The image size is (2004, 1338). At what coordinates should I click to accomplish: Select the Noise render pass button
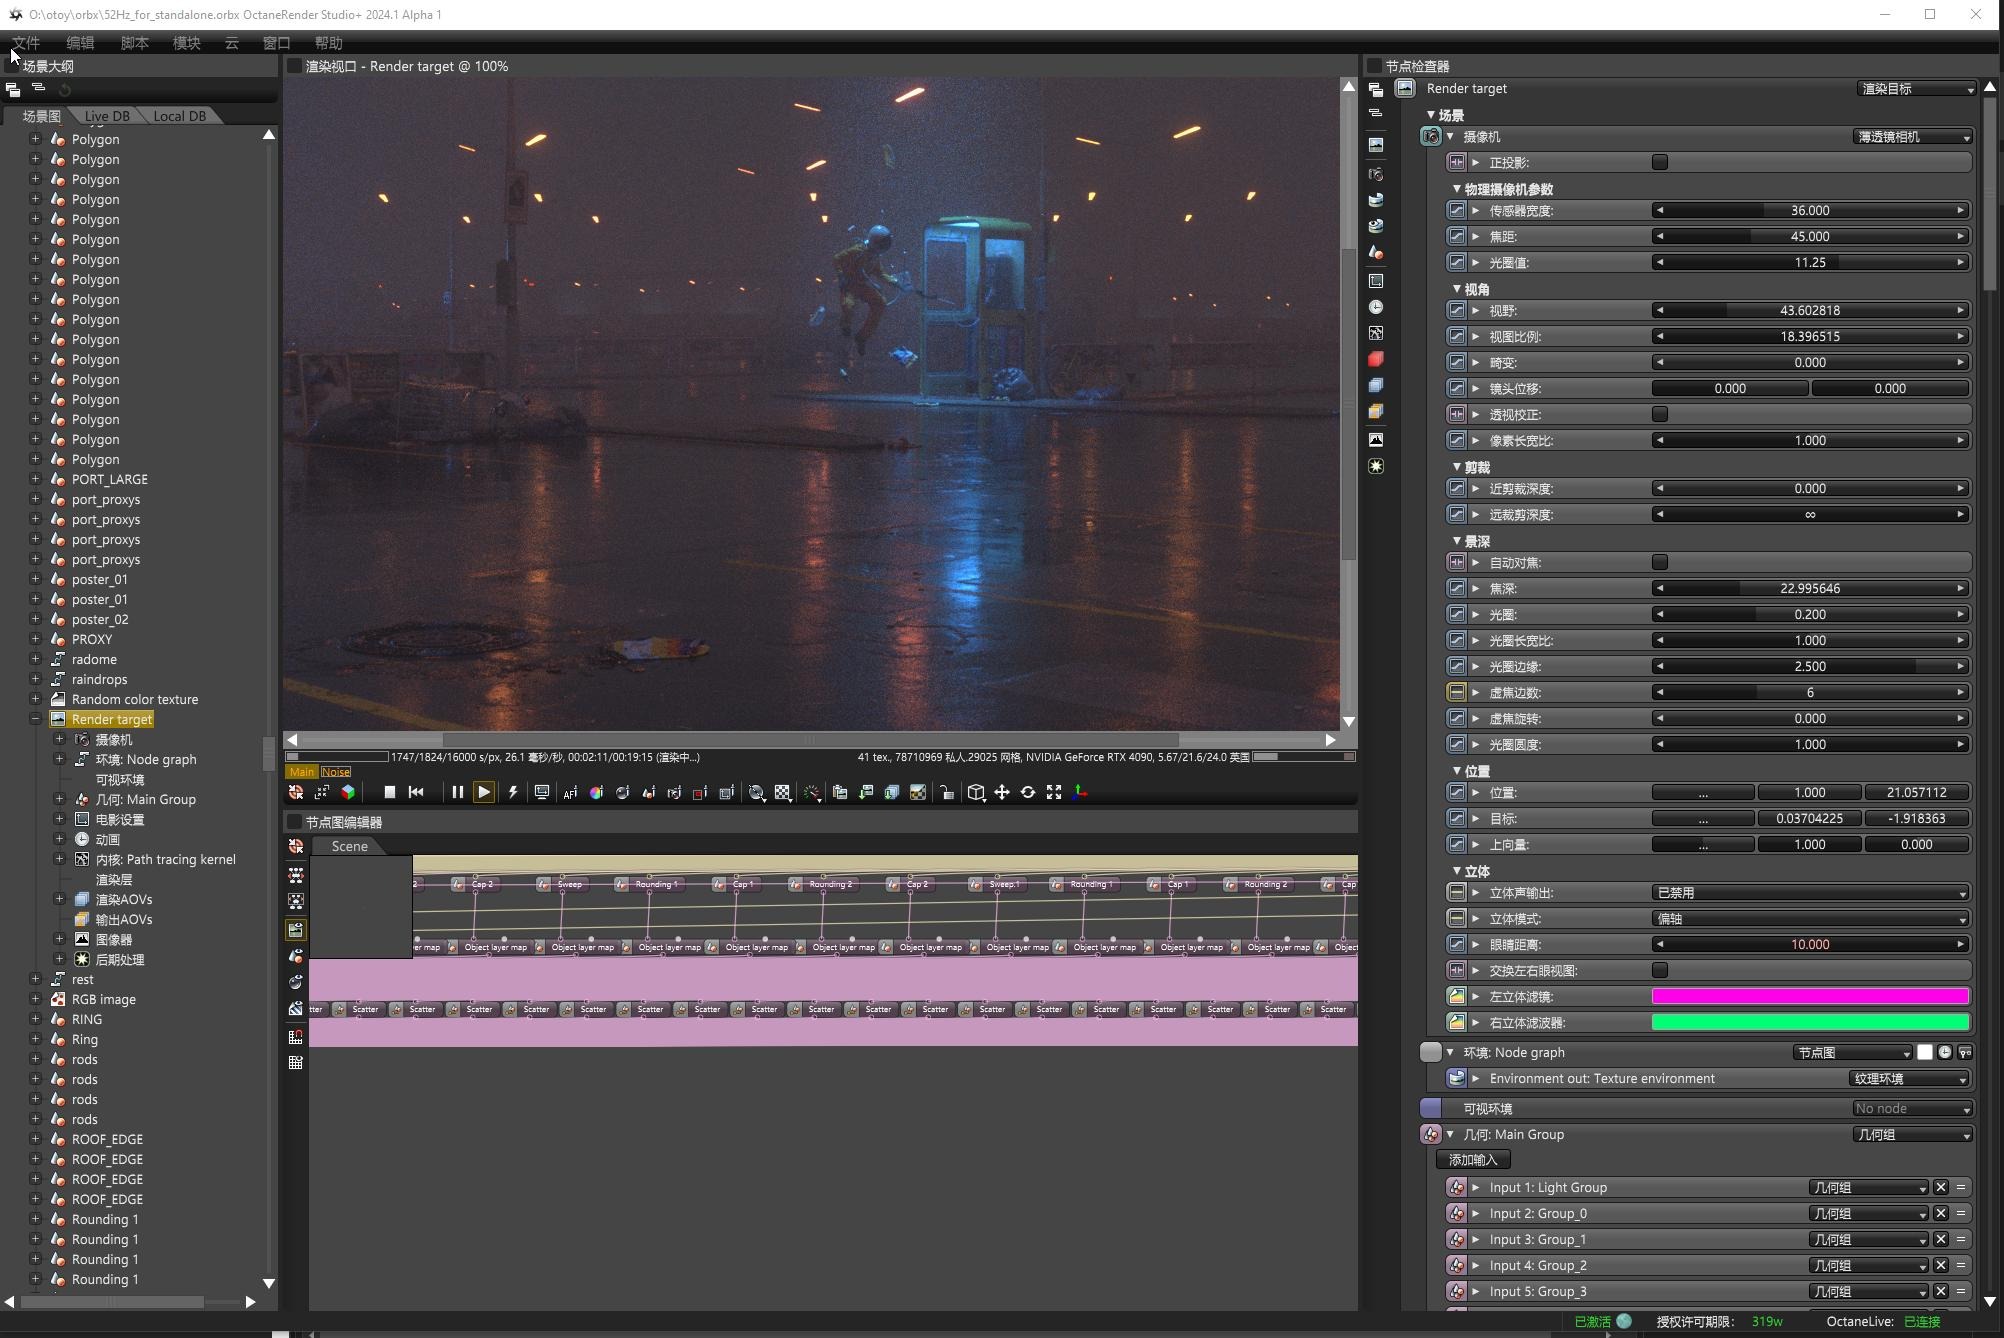(x=335, y=771)
